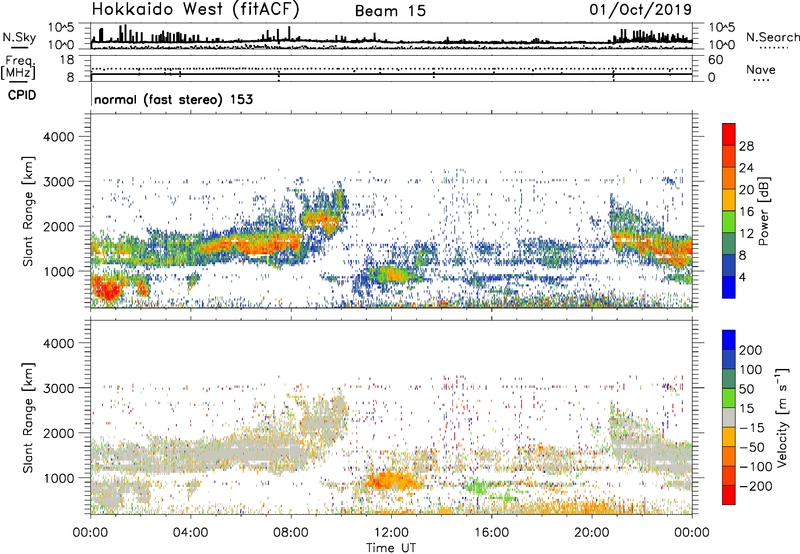Click '3000' tick on the velocity panel
The width and height of the screenshot is (800, 554).
(59, 388)
